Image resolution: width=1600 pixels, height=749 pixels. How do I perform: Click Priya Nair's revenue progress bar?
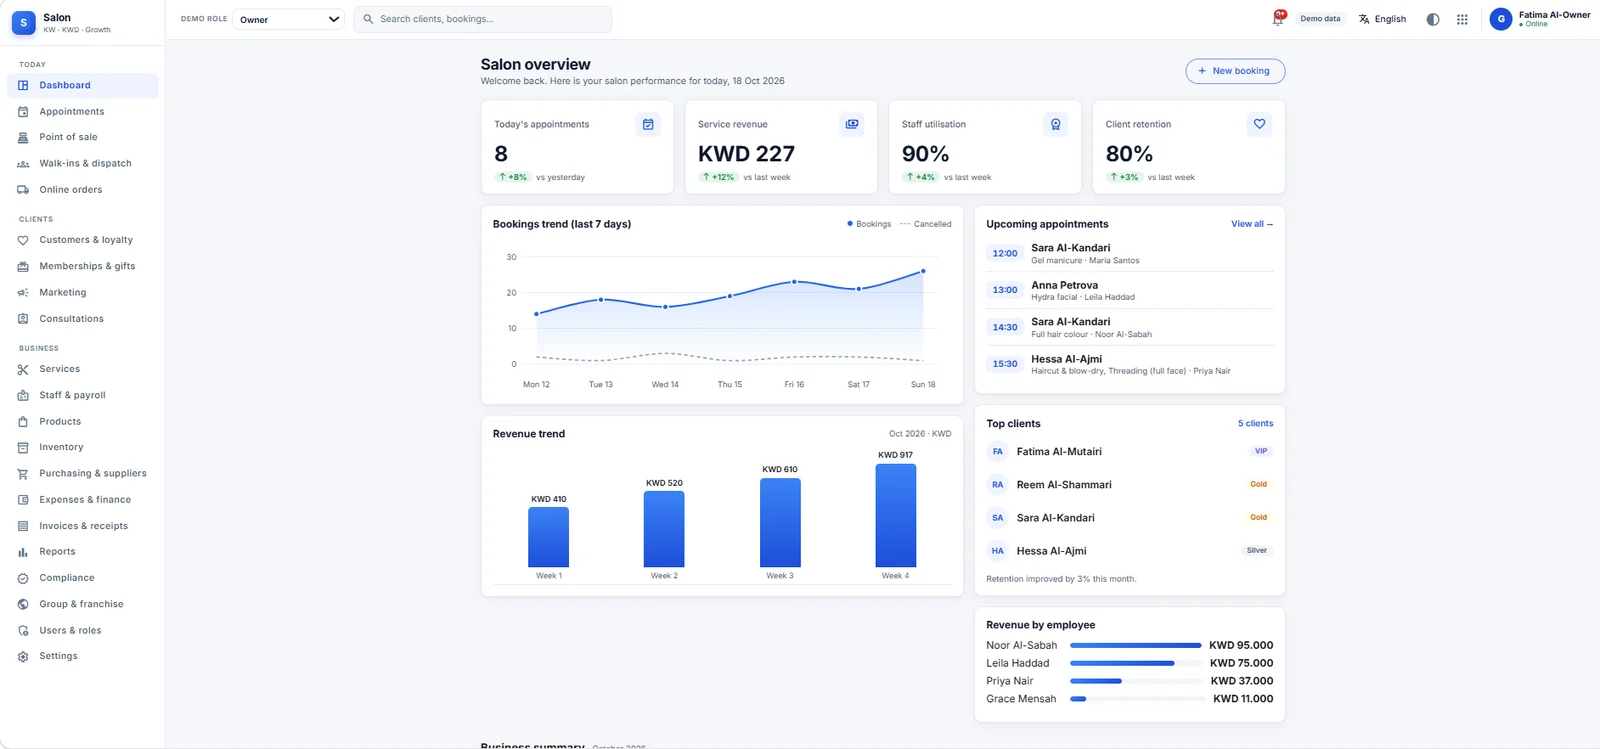pyautogui.click(x=1136, y=682)
